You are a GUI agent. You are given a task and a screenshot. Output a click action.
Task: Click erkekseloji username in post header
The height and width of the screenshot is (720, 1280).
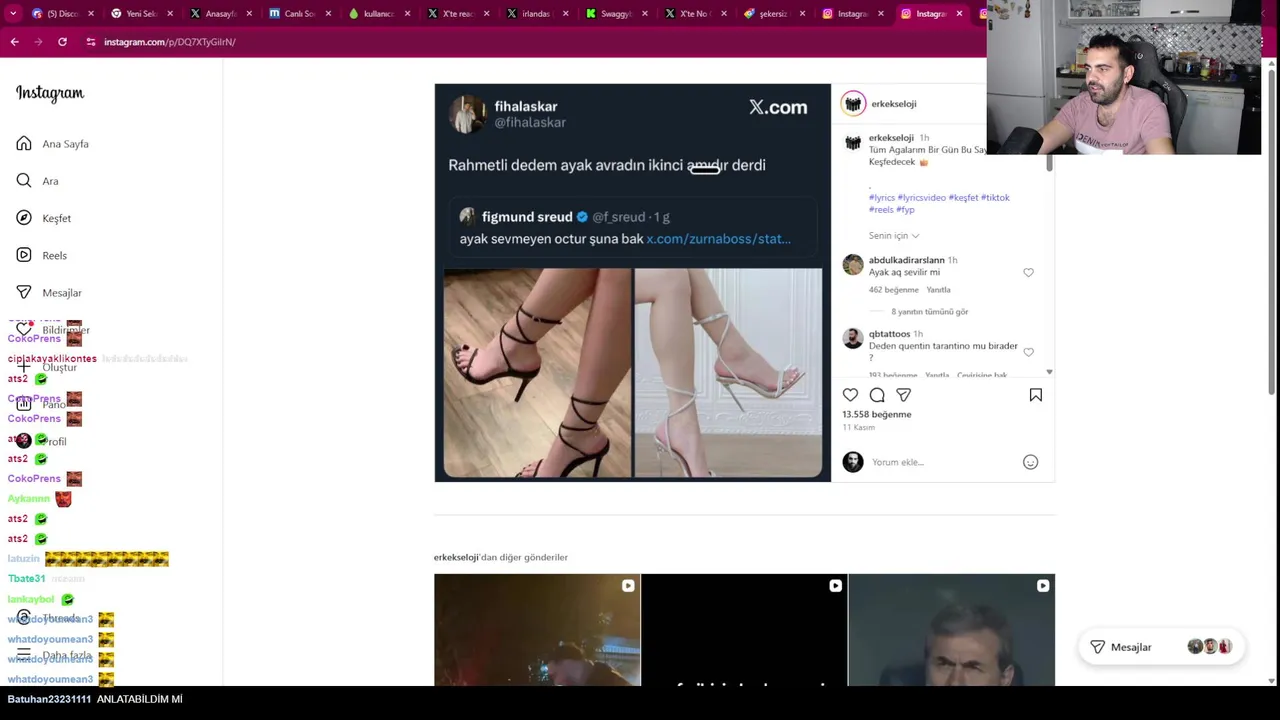pyautogui.click(x=893, y=104)
